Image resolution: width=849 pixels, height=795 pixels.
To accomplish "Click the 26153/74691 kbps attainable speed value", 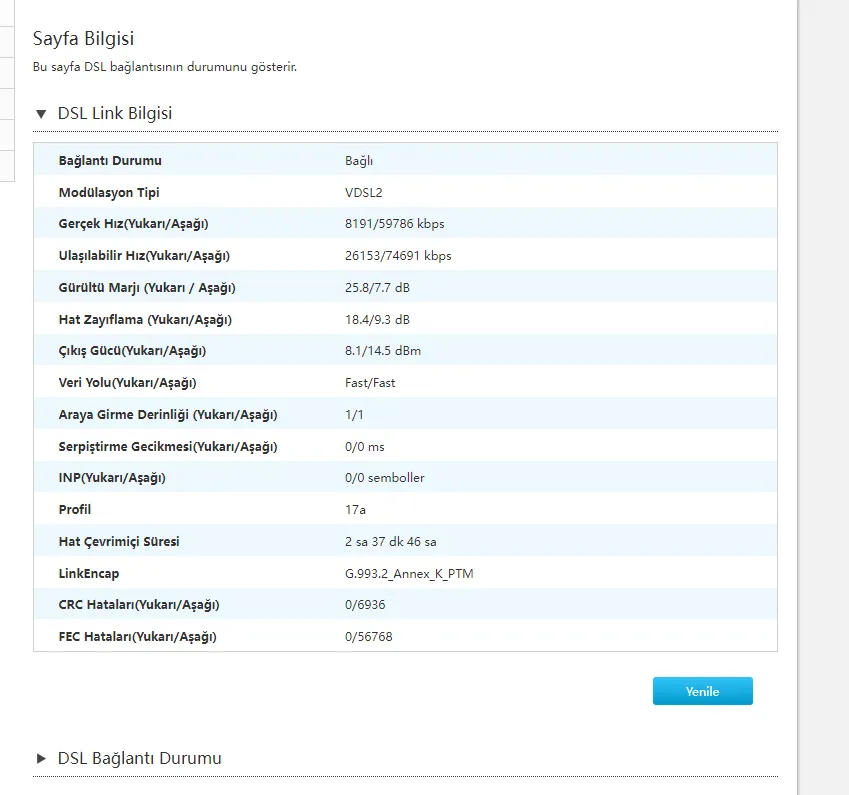I will 398,256.
